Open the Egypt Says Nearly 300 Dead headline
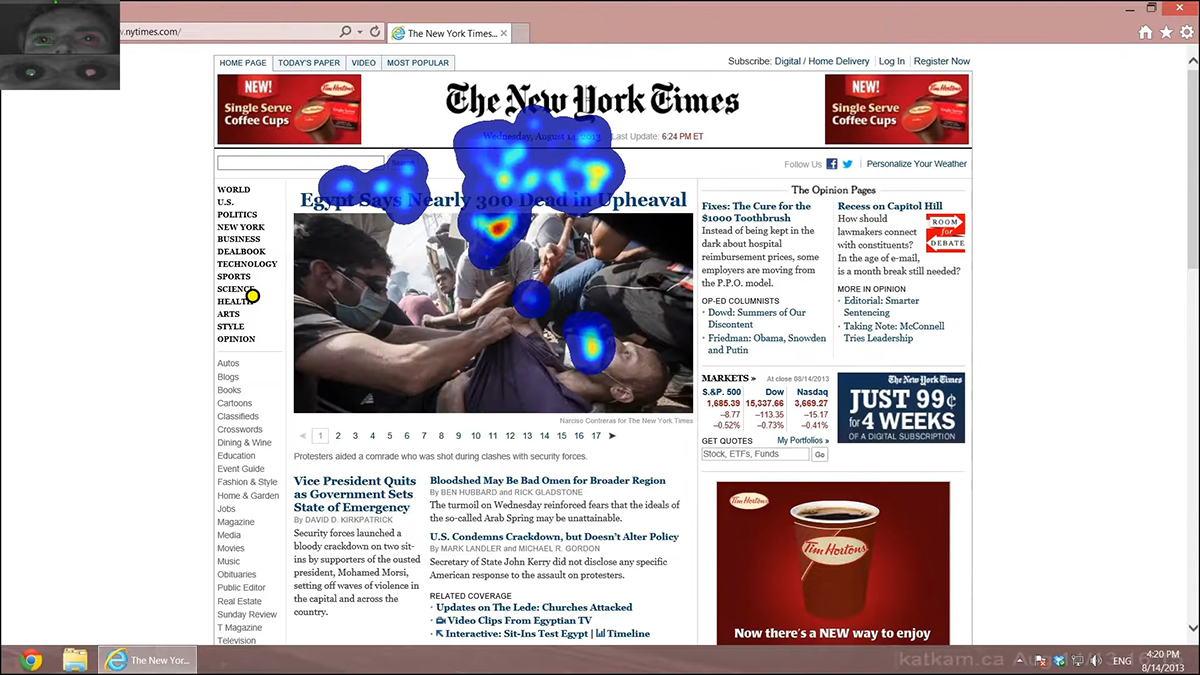This screenshot has width=1200, height=675. (x=494, y=200)
